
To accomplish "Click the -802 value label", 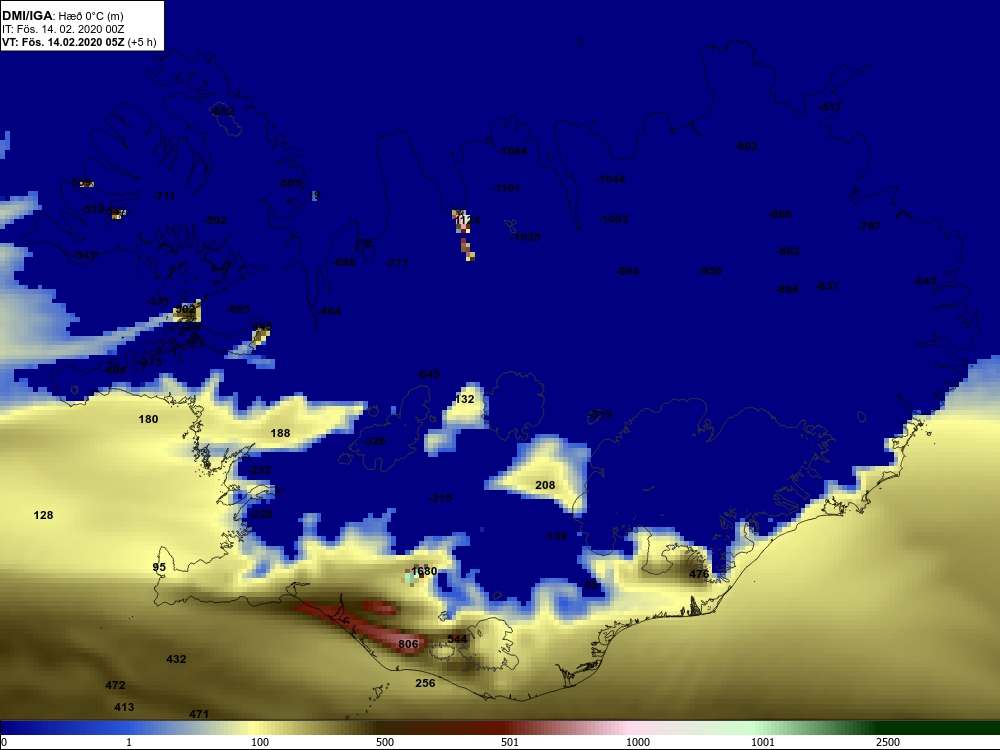I will point(746,146).
